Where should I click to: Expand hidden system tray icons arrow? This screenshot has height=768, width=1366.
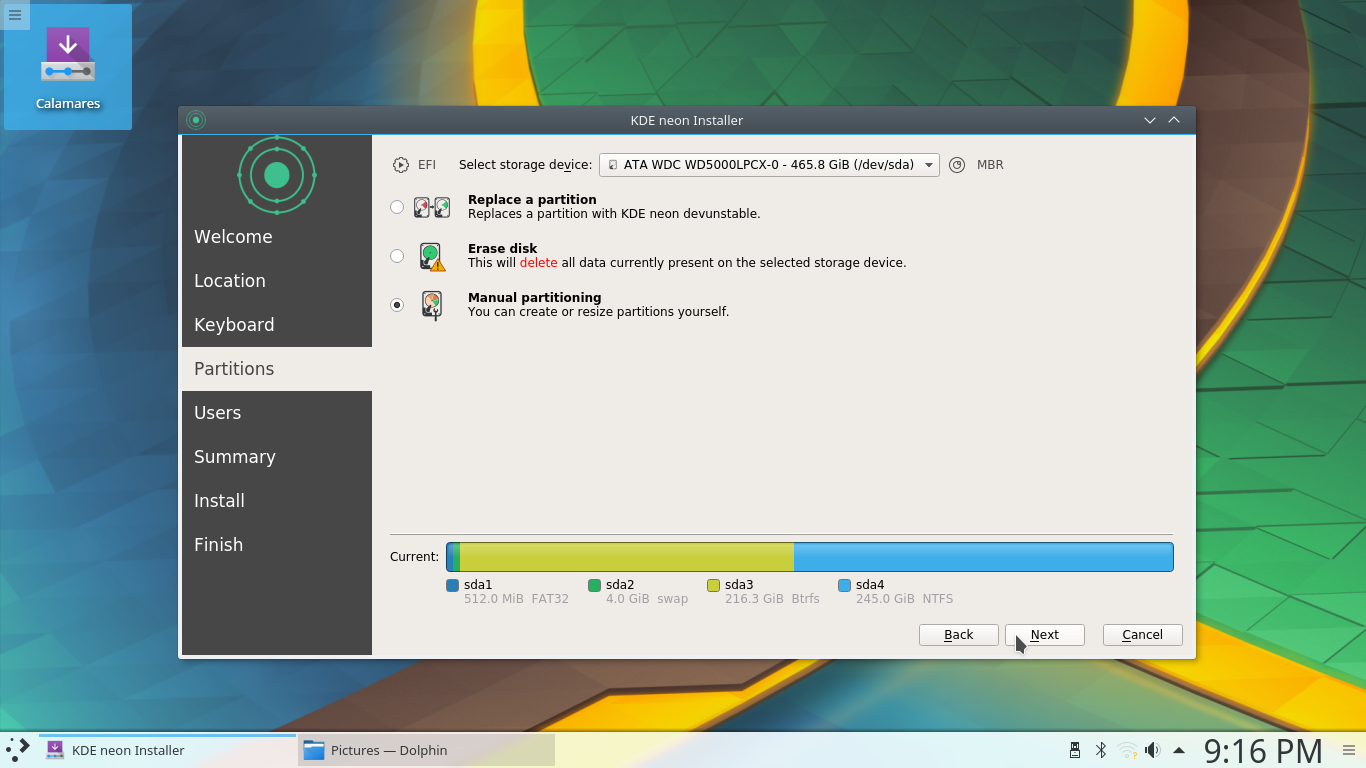[1179, 750]
